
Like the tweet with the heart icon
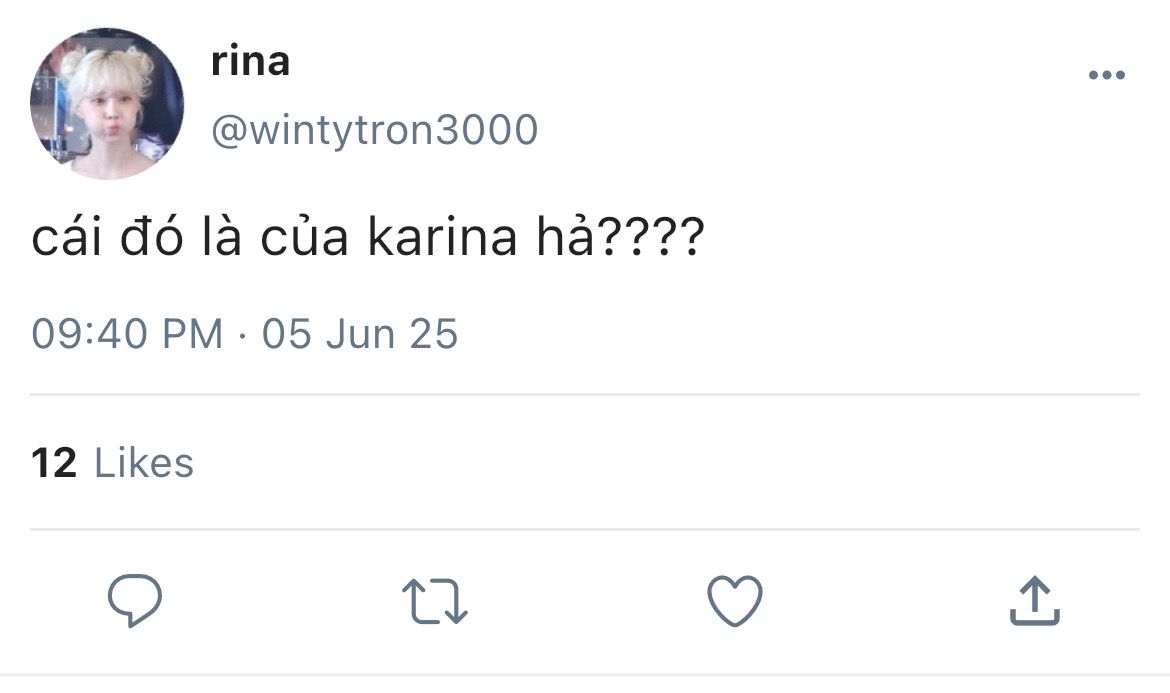pos(735,601)
